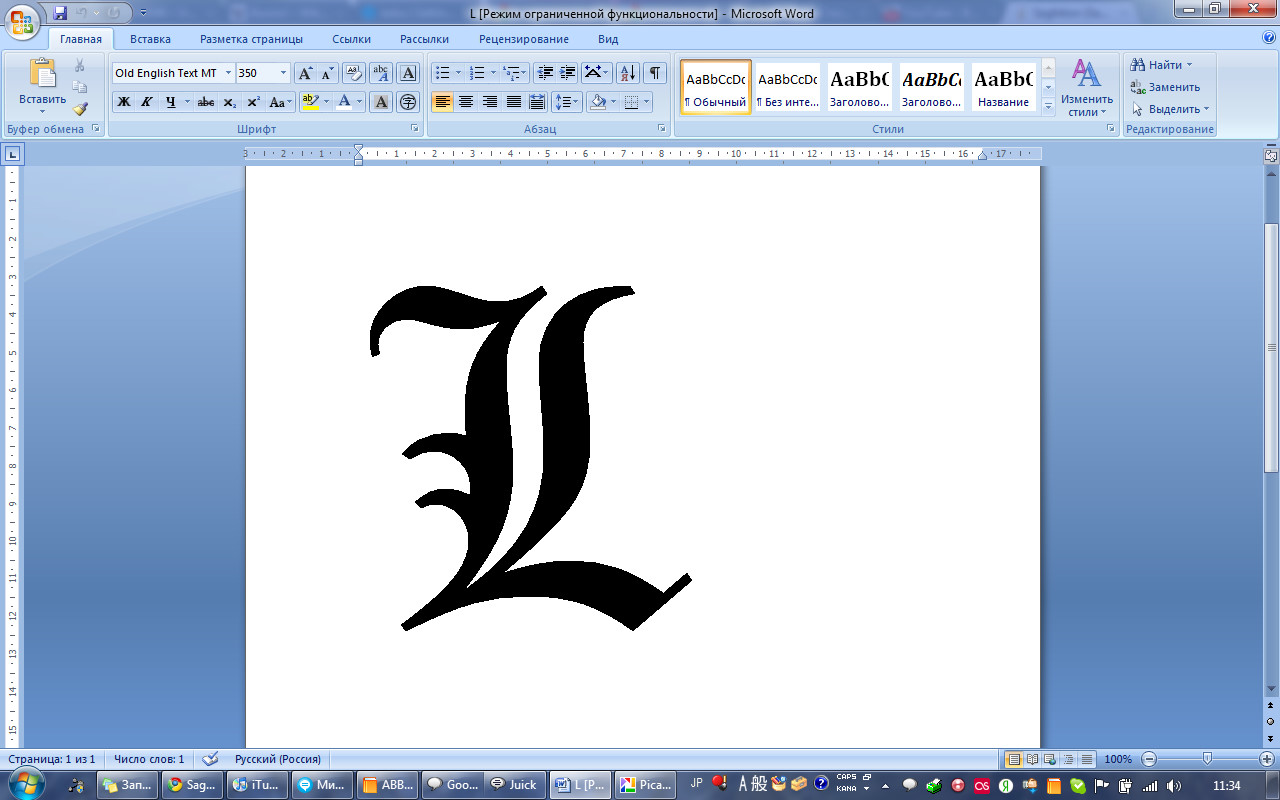The width and height of the screenshot is (1280, 800).
Task: Insert an enclosed character with circled symbol icon
Action: click(408, 102)
